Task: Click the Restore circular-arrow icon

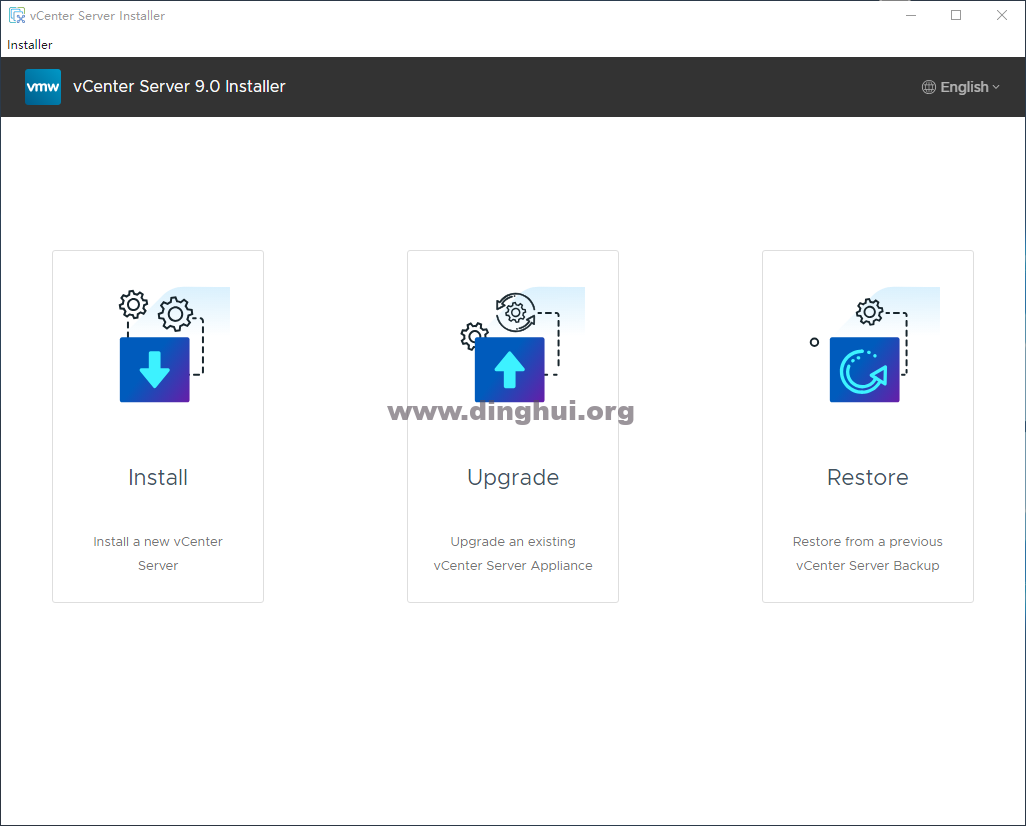Action: tap(864, 369)
